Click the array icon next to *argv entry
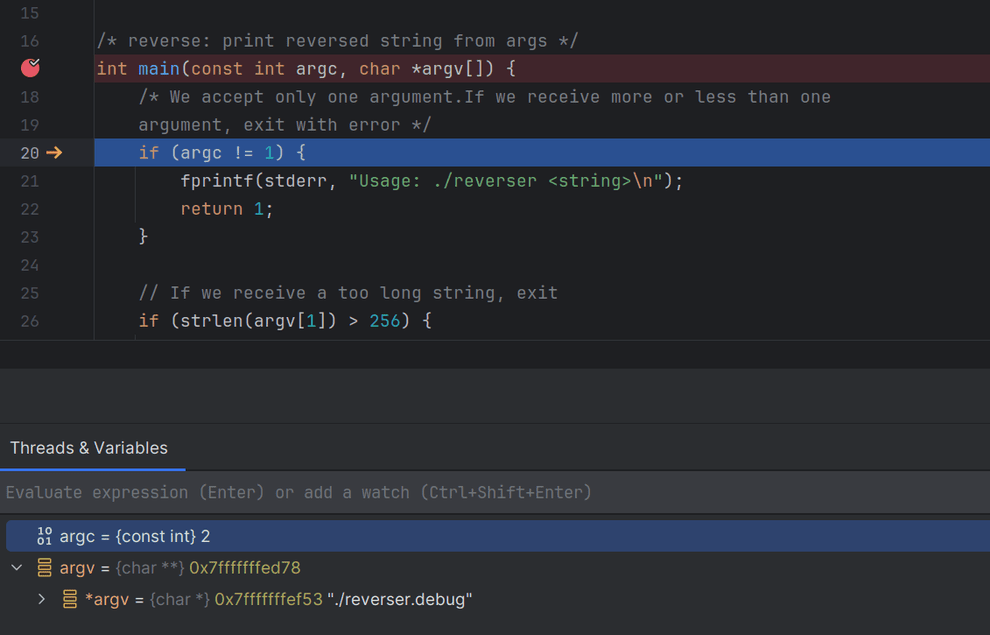The width and height of the screenshot is (990, 635). [68, 599]
